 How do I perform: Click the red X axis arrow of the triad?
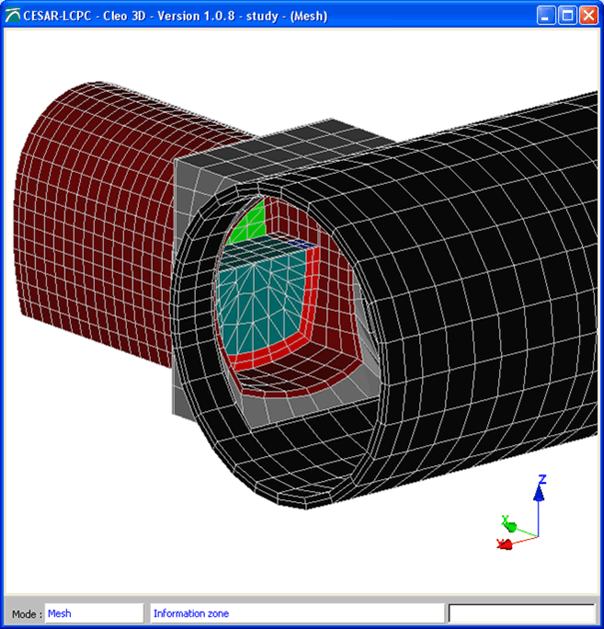click(x=505, y=544)
